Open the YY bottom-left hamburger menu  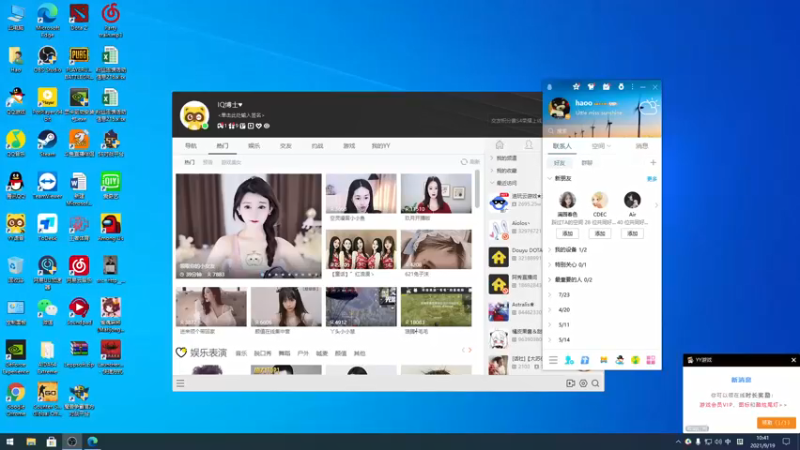pyautogui.click(x=180, y=383)
